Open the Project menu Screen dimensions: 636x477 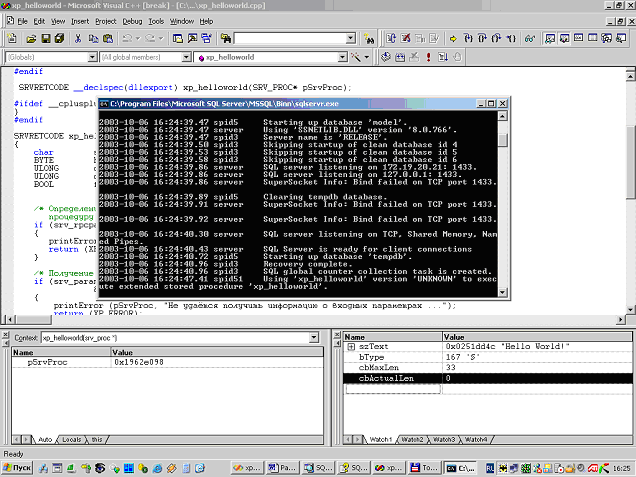[x=106, y=21]
